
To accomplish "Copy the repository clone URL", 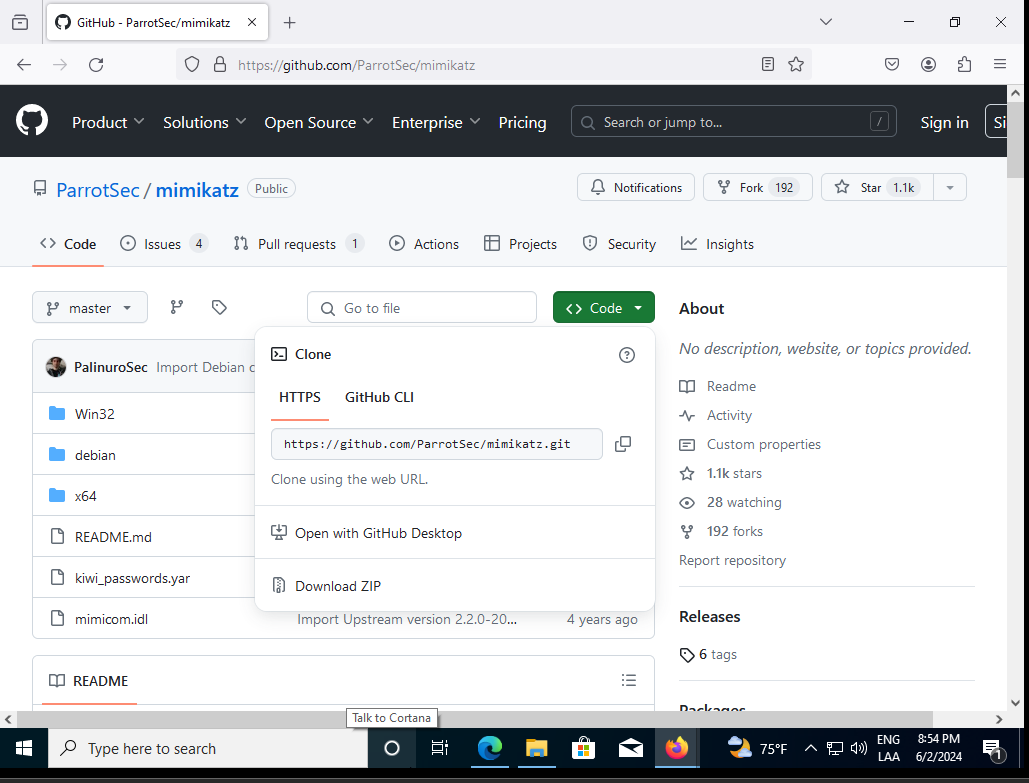I will (x=623, y=444).
